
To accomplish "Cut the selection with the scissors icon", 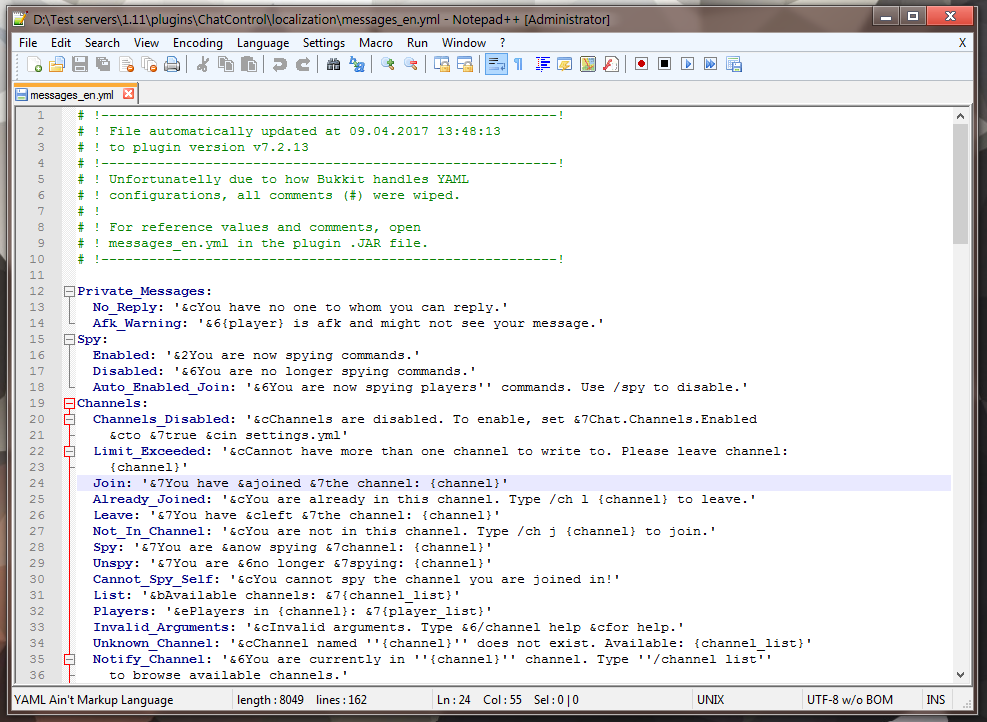I will point(202,64).
